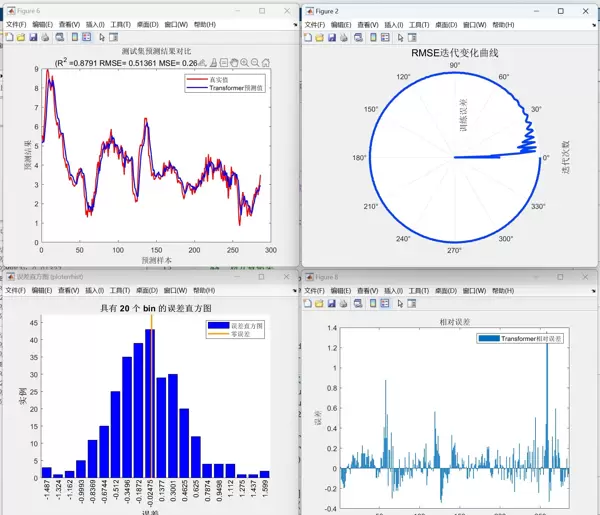This screenshot has width=600, height=515.
Task: Click the RMSE迭代变化曲线 polar plot title
Action: [x=454, y=53]
